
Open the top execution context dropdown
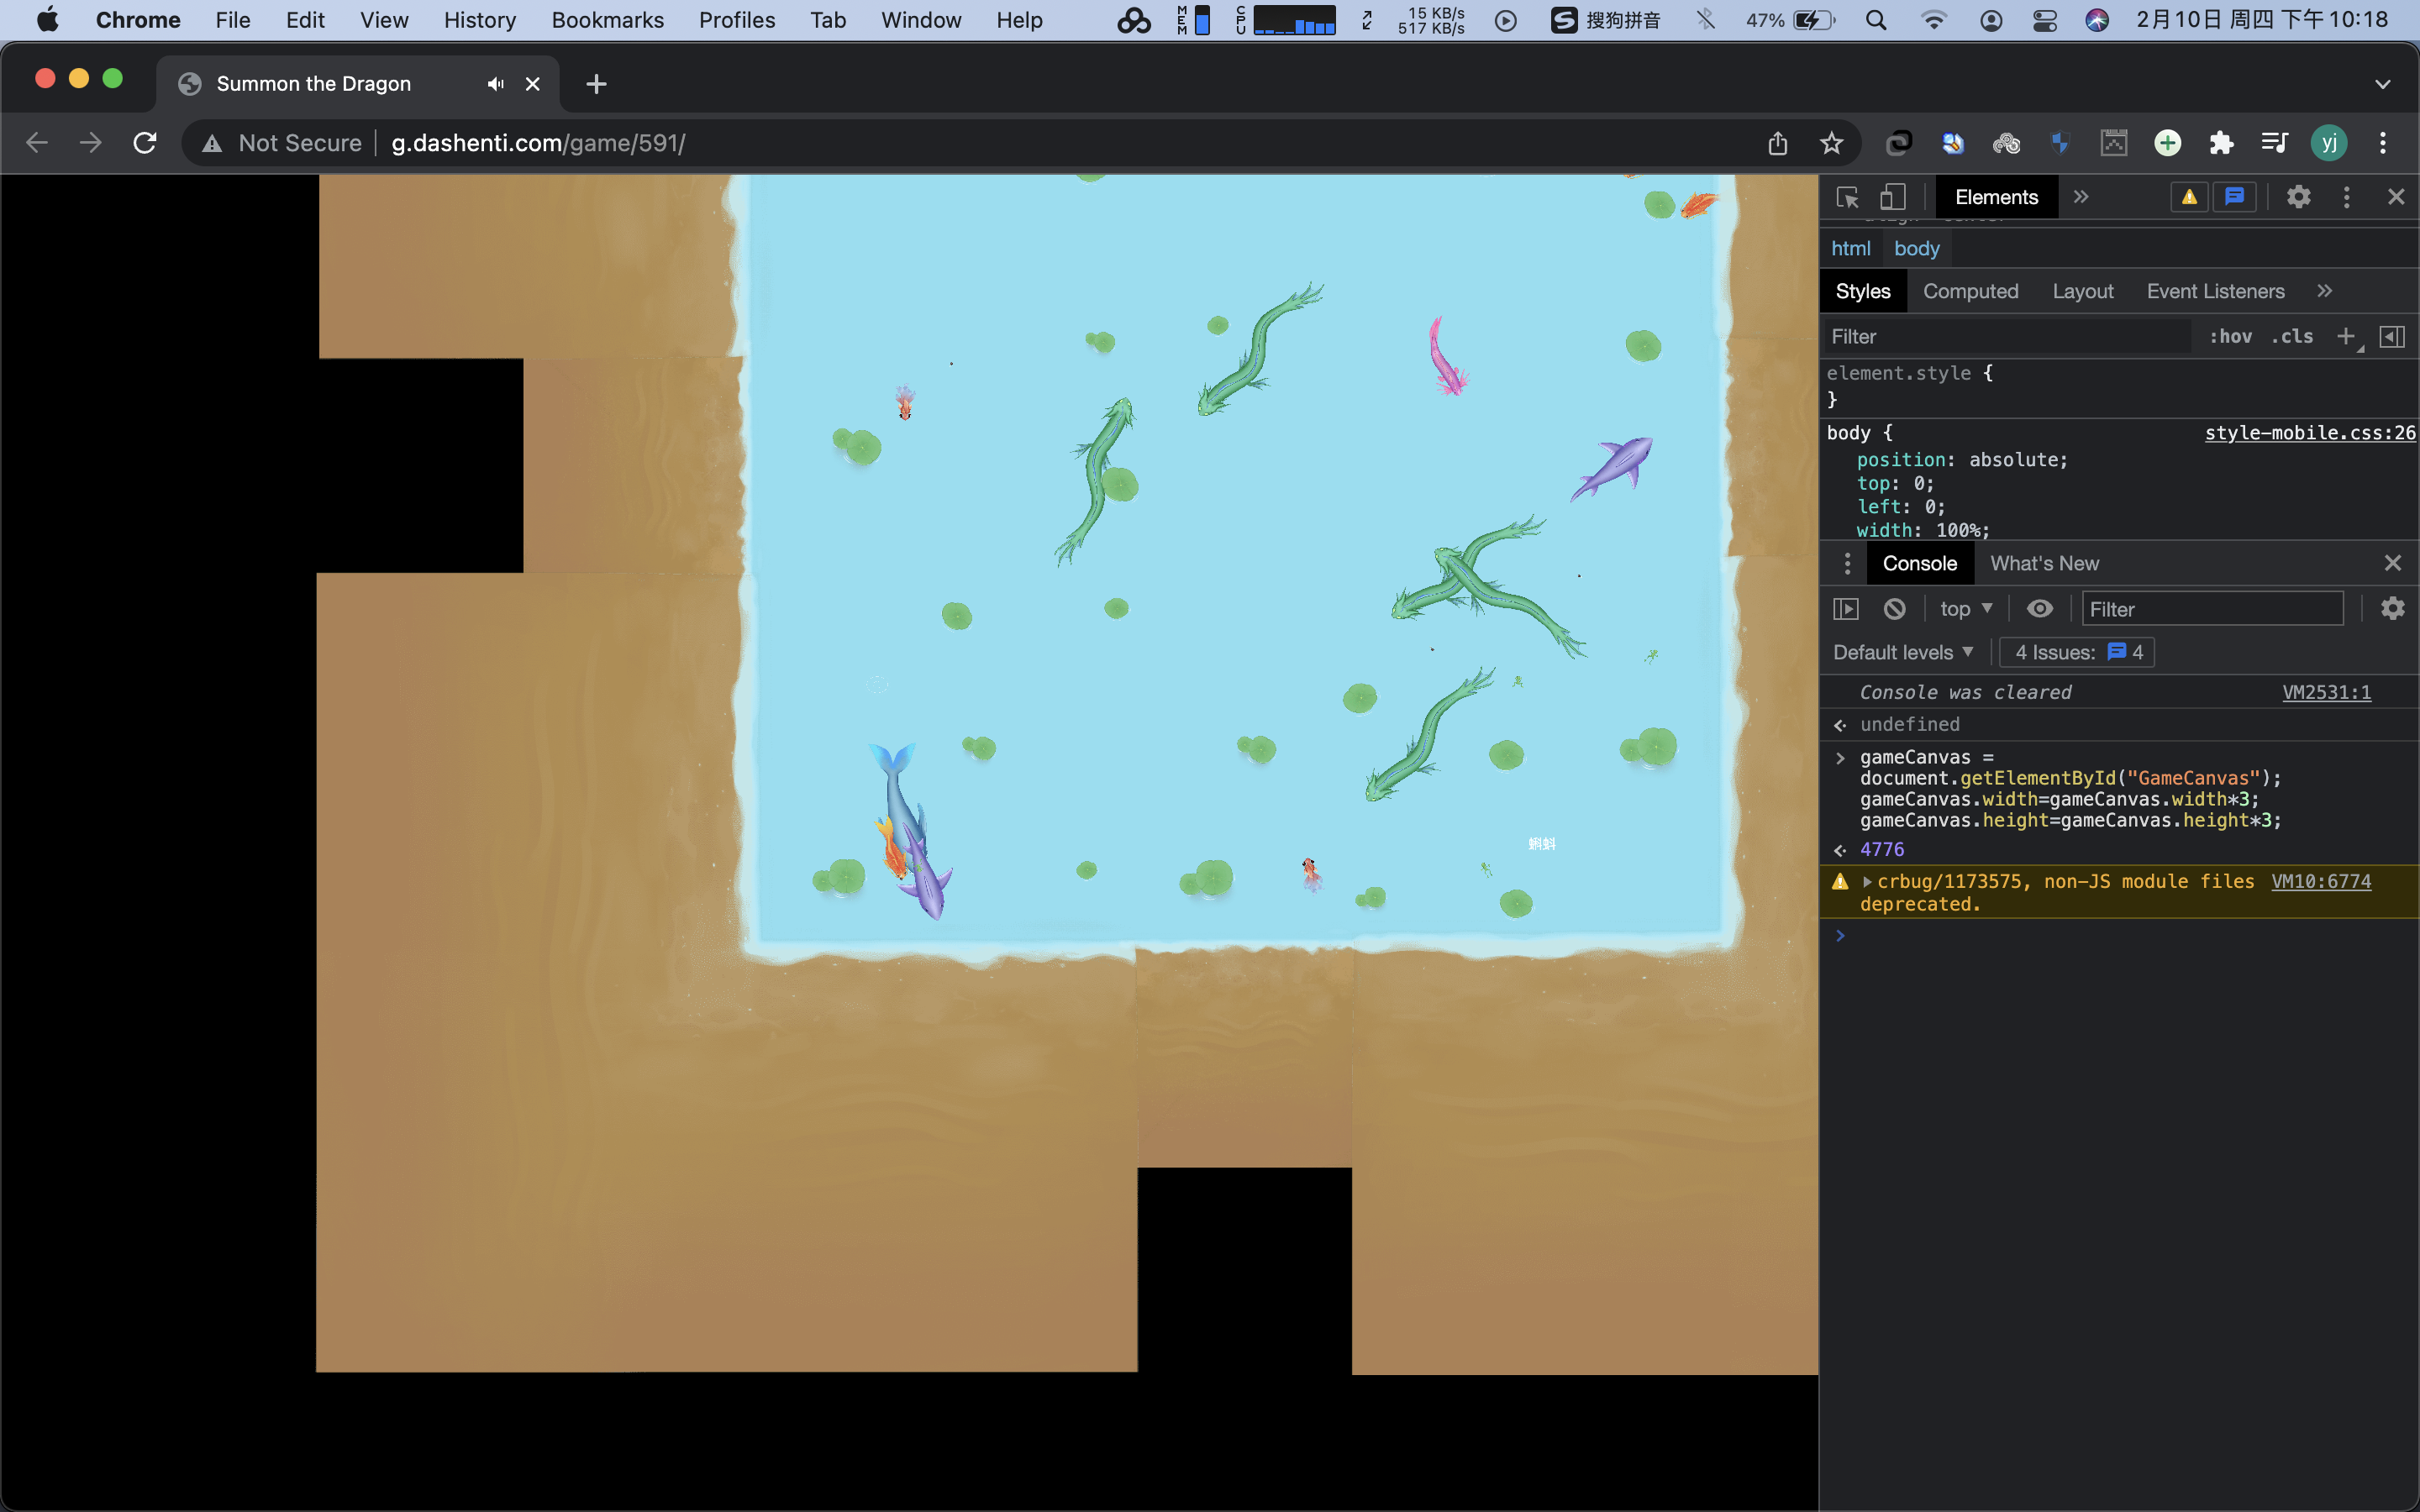[1964, 608]
